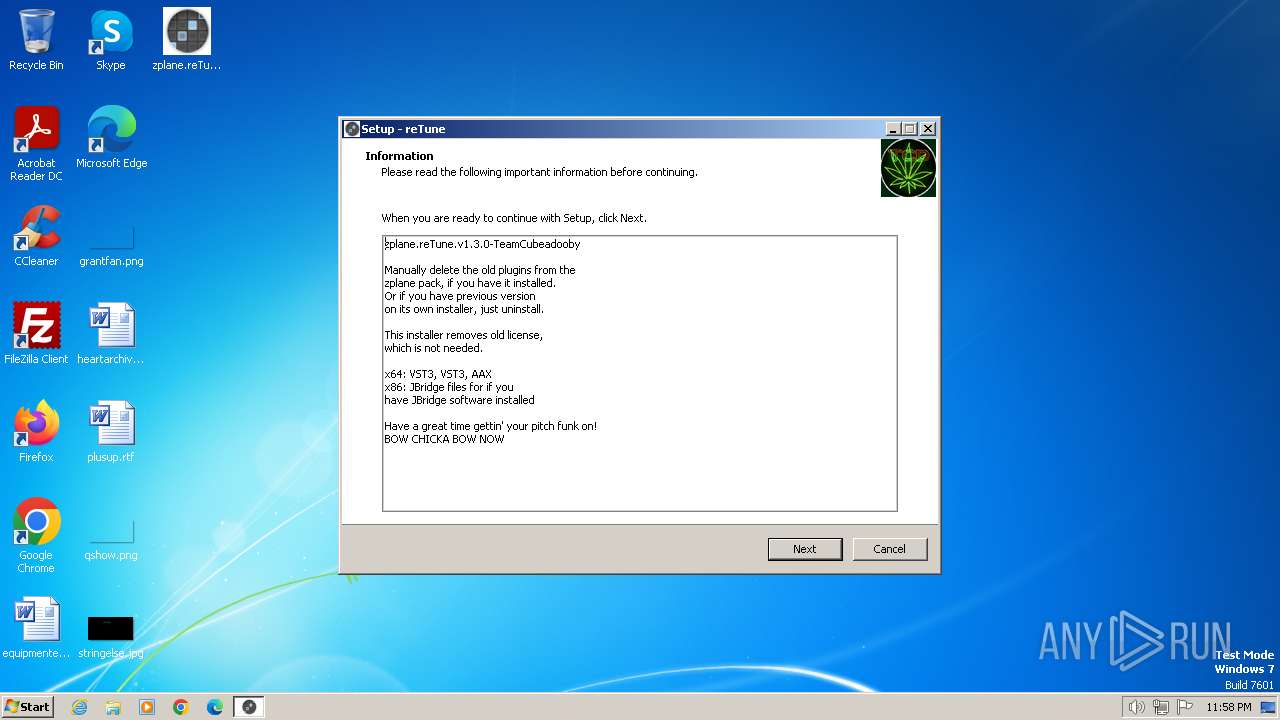Click the setup title bar icon
1280x720 pixels.
point(352,129)
